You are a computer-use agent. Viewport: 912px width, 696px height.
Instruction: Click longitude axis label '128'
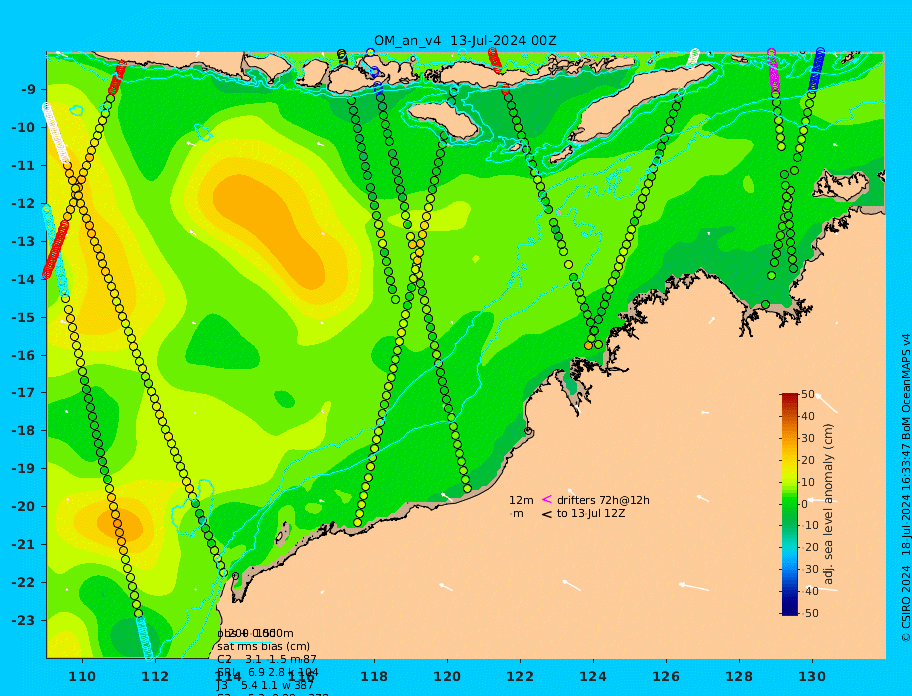click(739, 677)
